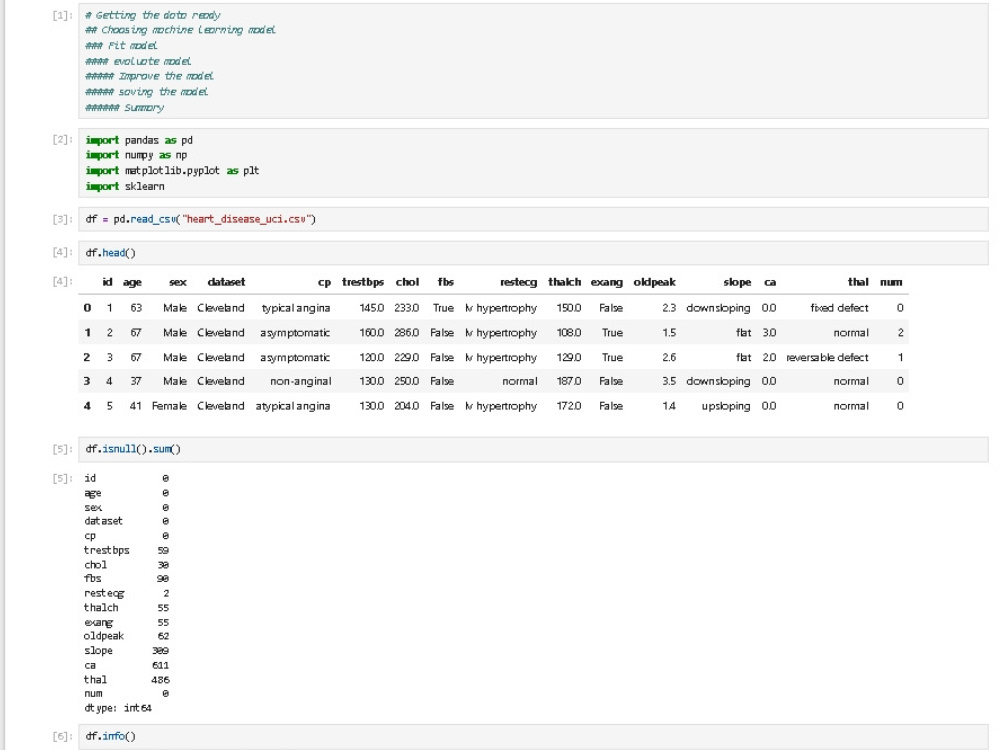Click the "trestbps" column header in the table
The image size is (1000, 750).
coord(363,282)
